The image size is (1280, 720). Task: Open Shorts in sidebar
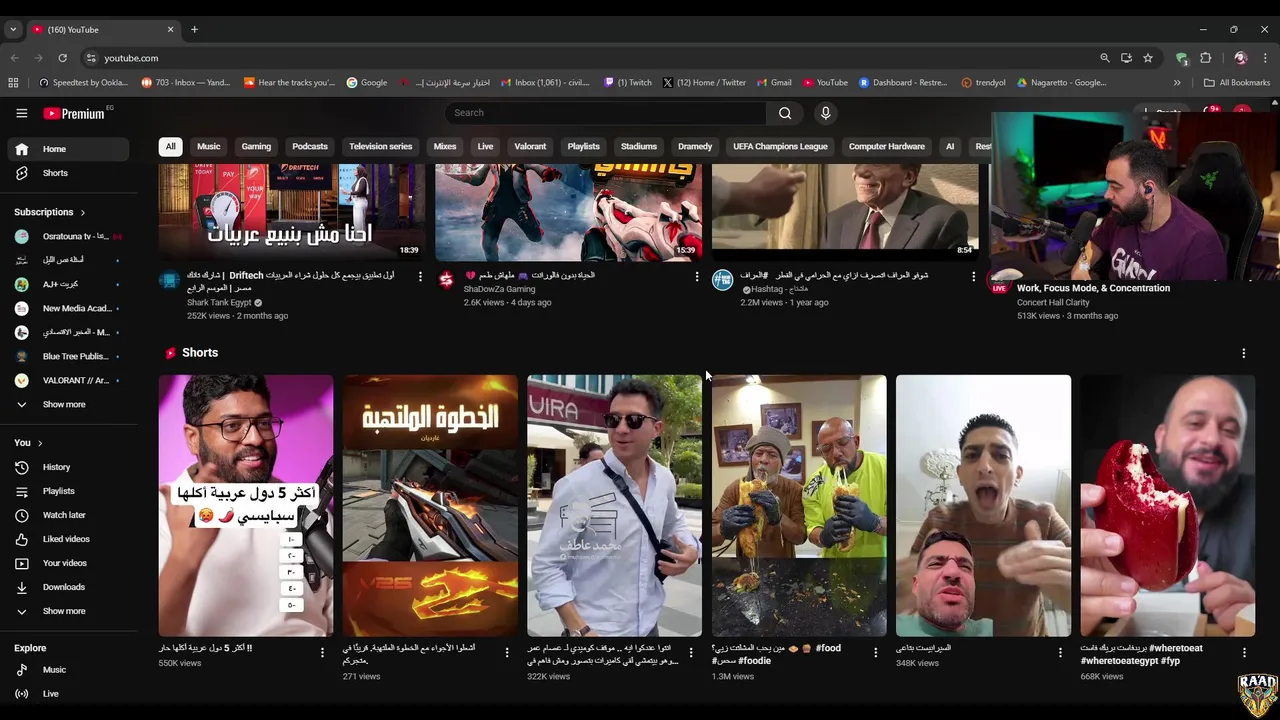tap(66, 173)
